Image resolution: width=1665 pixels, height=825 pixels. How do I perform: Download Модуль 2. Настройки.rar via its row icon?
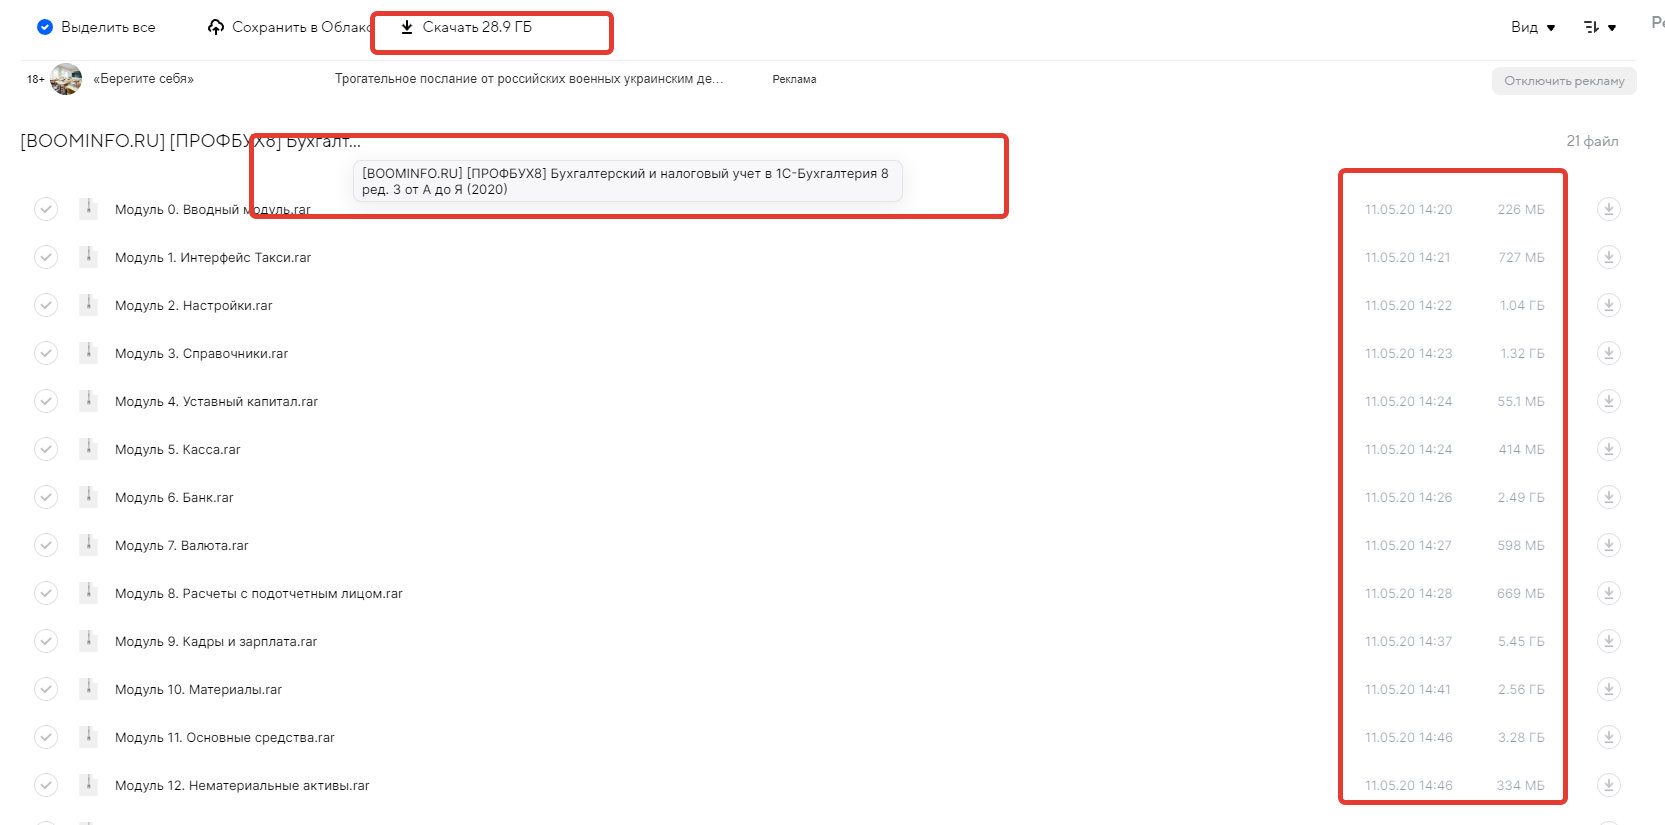1608,305
